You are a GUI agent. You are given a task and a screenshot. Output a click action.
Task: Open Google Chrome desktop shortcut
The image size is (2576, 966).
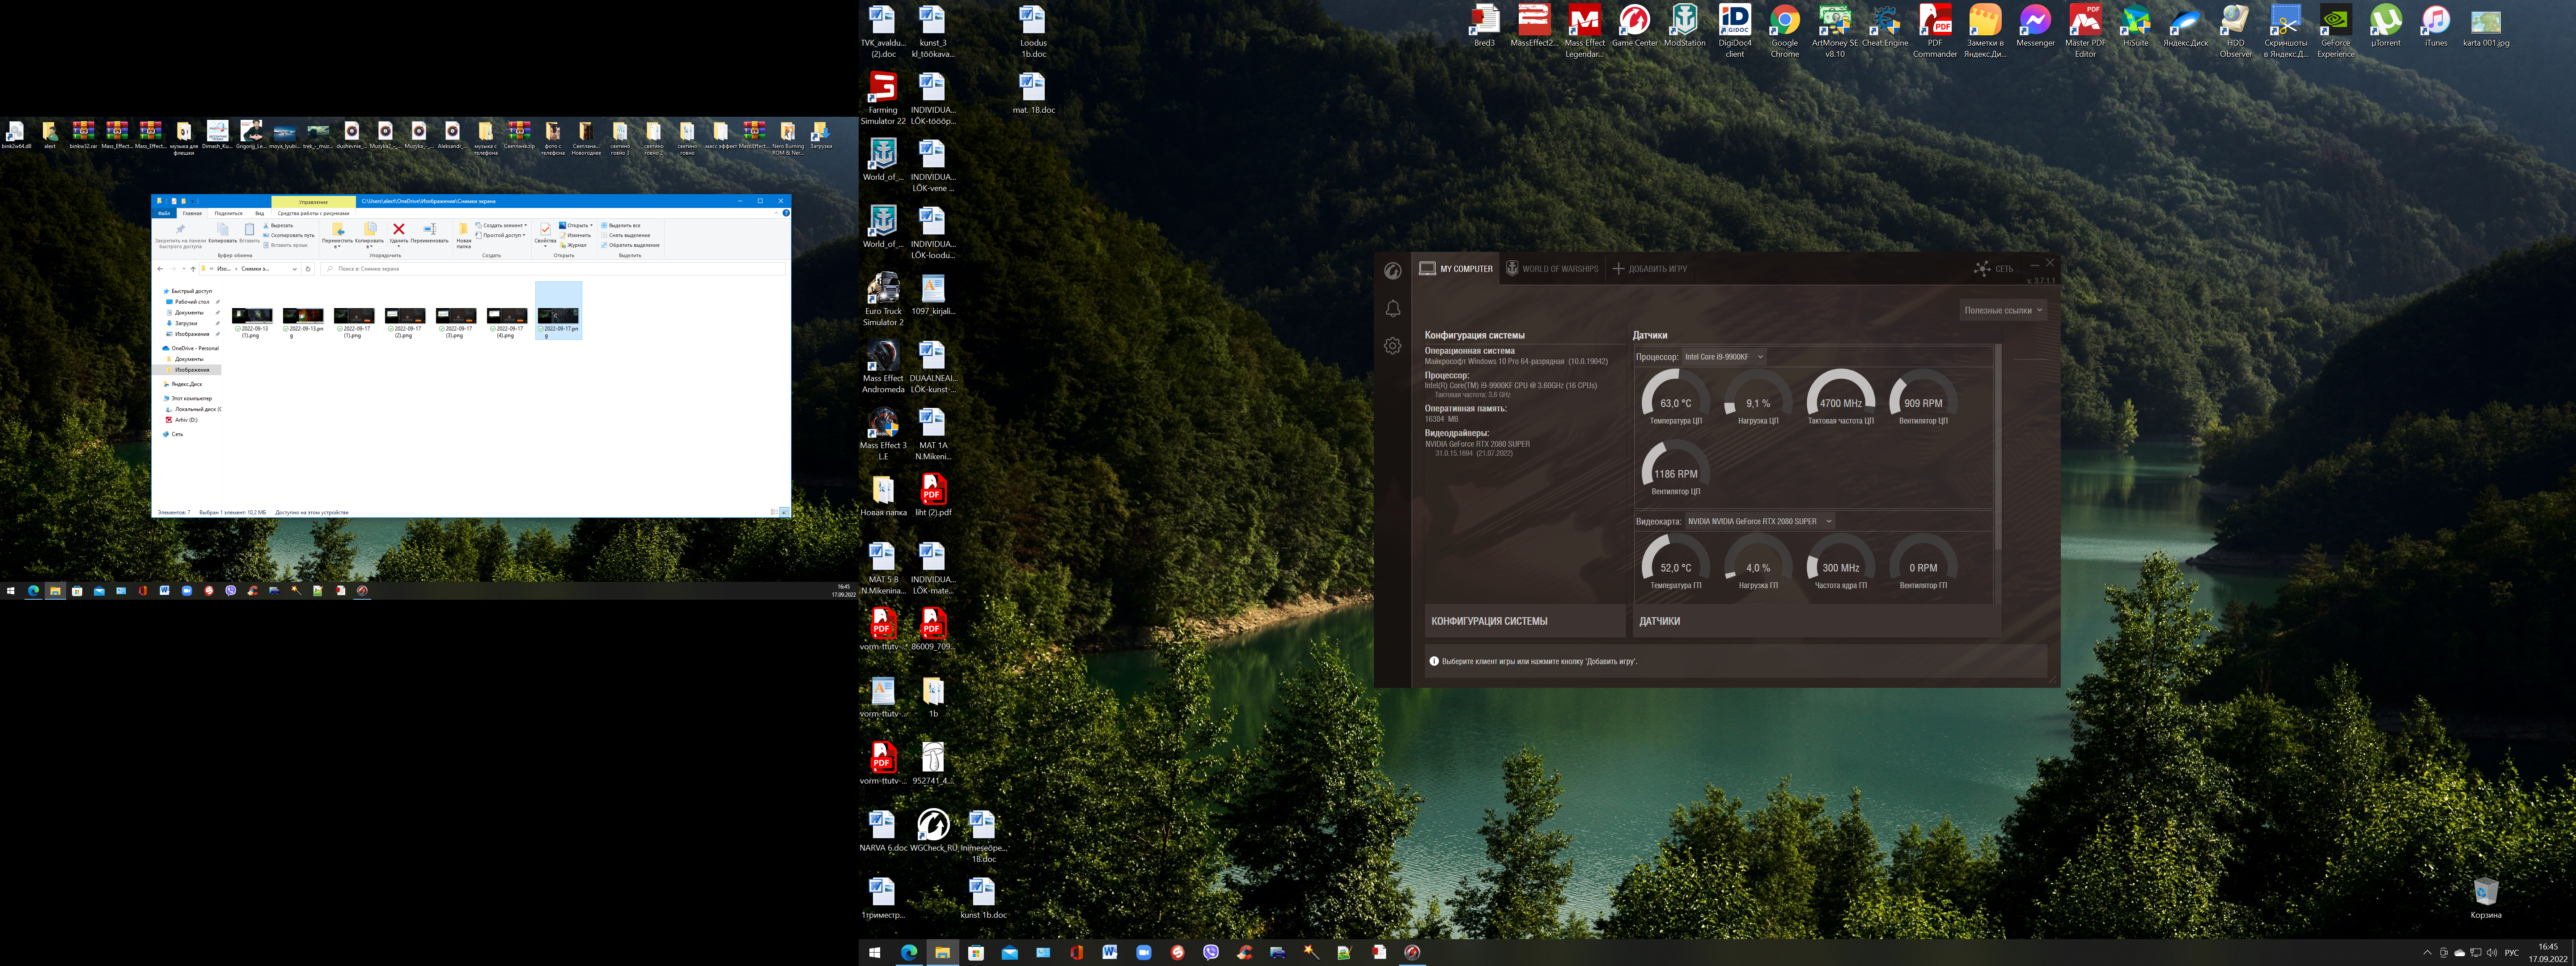1784,29
